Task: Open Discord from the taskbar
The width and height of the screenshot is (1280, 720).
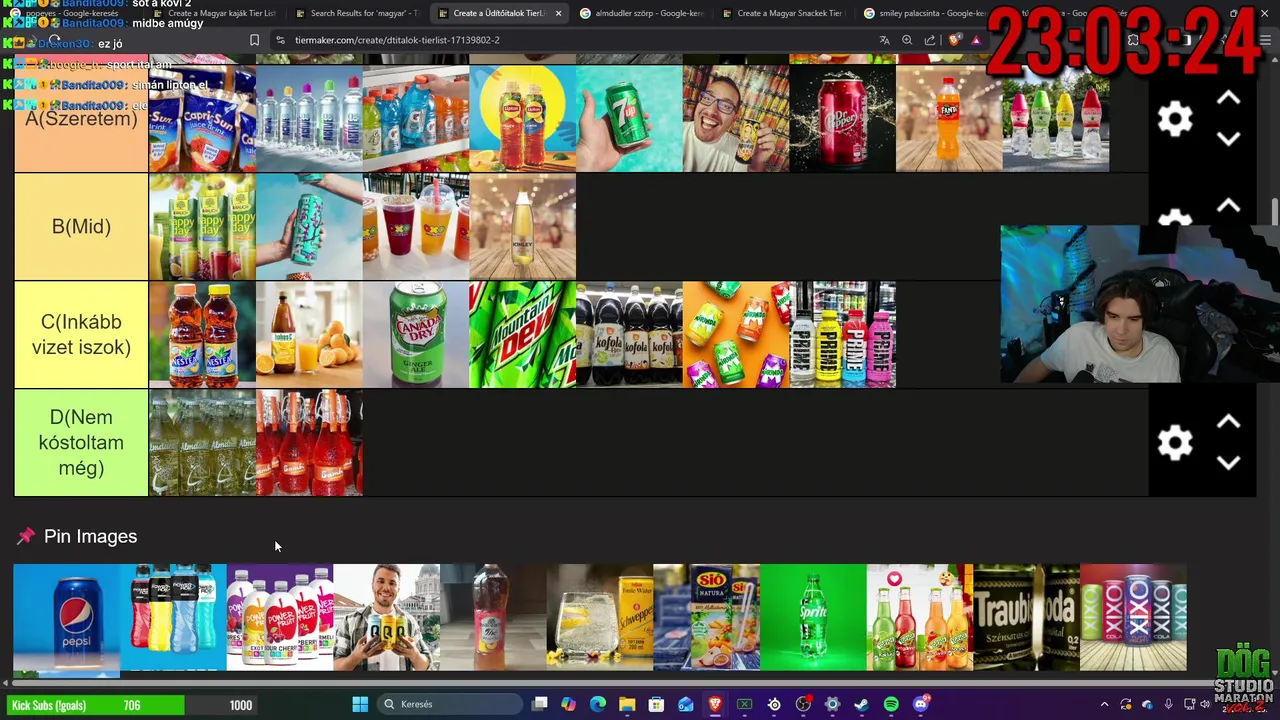Action: pos(921,704)
